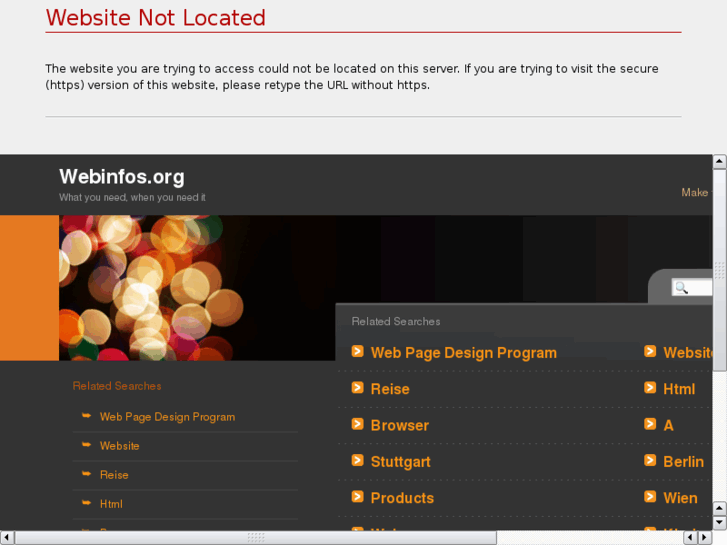Click the arrow icon beside right-panel Reise

tap(357, 387)
